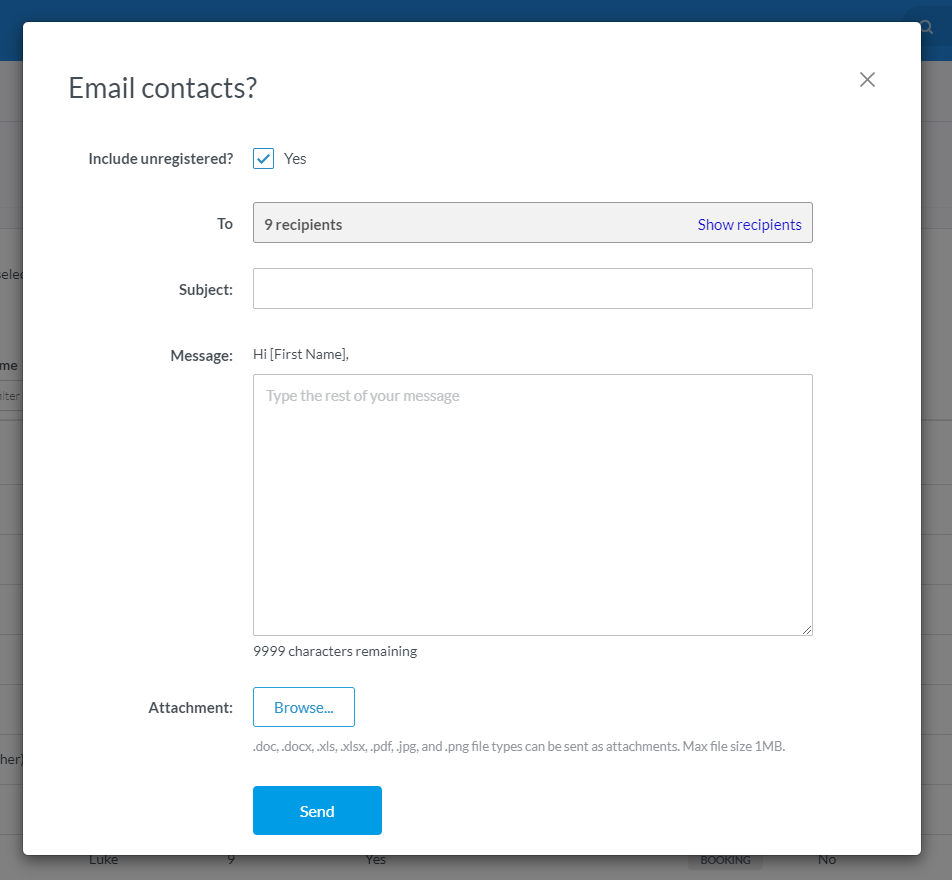
Task: Open the Show recipients link
Action: (749, 225)
